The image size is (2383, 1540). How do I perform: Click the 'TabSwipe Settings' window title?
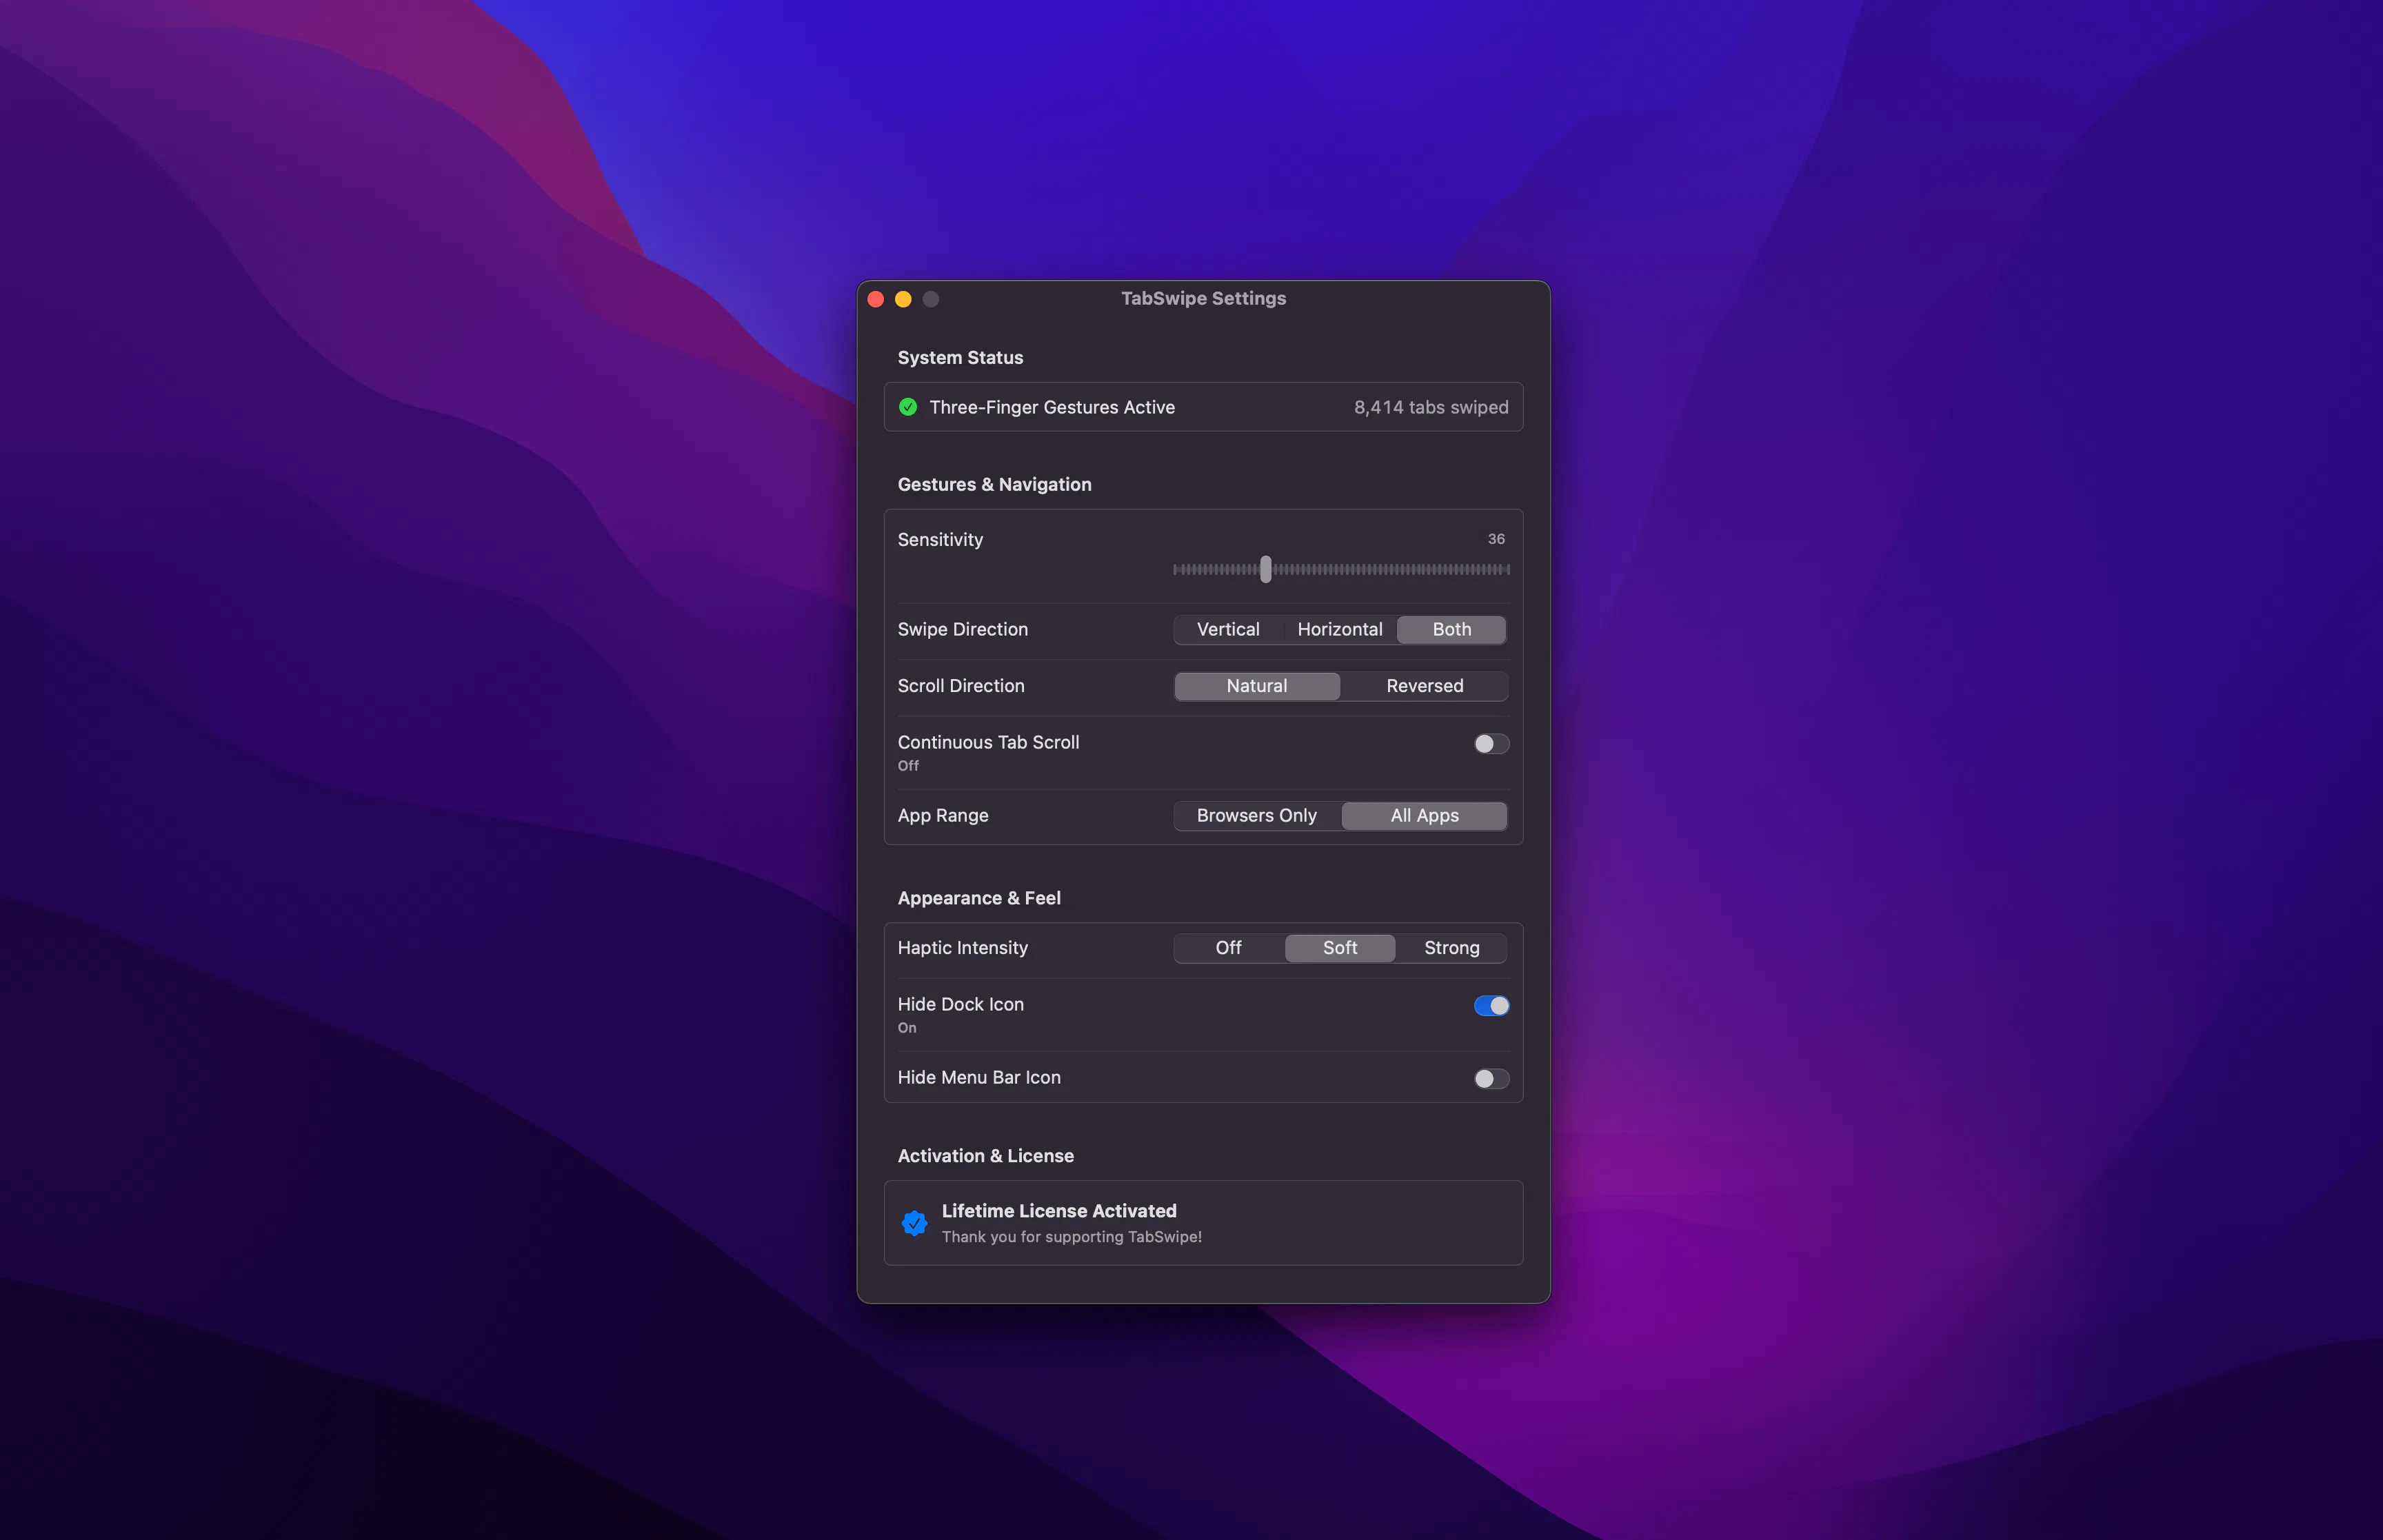(x=1203, y=298)
